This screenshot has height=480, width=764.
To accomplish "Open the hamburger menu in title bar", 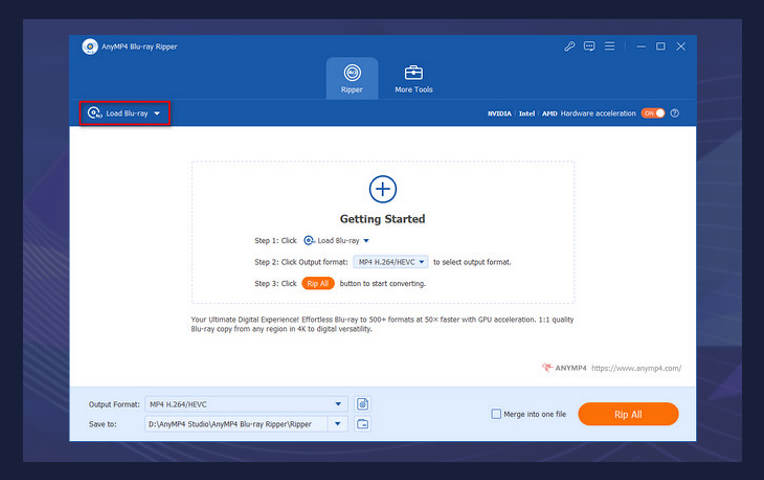I will [x=610, y=46].
